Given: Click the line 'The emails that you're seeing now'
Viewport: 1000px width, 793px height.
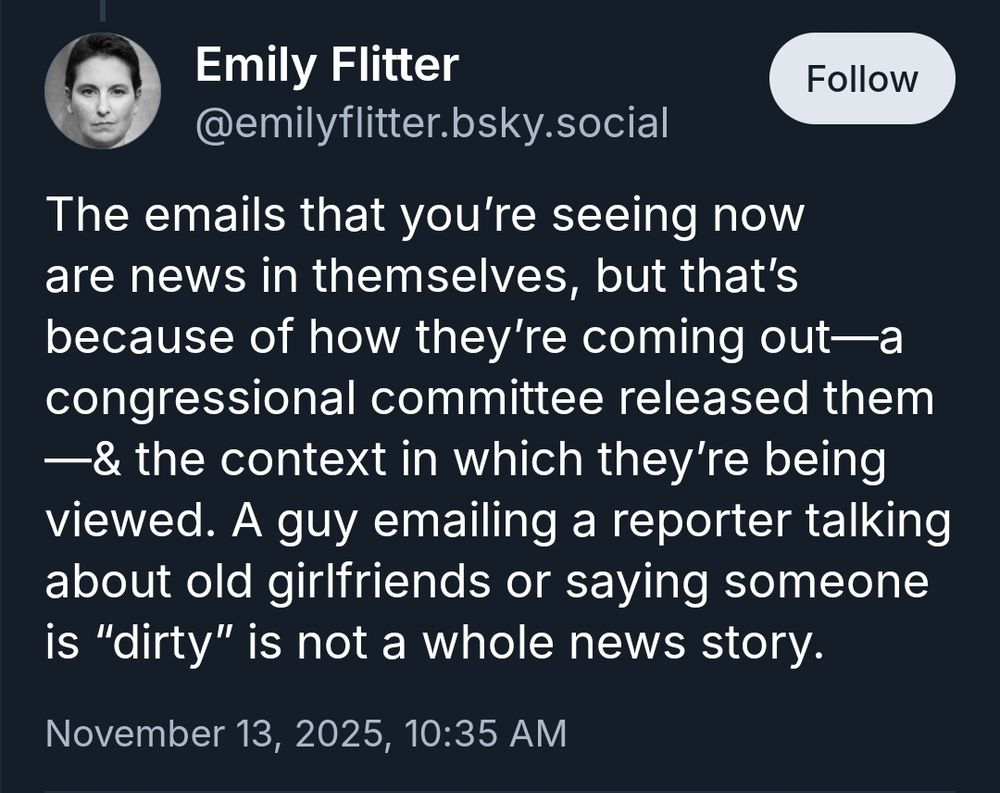Looking at the screenshot, I should pos(424,217).
